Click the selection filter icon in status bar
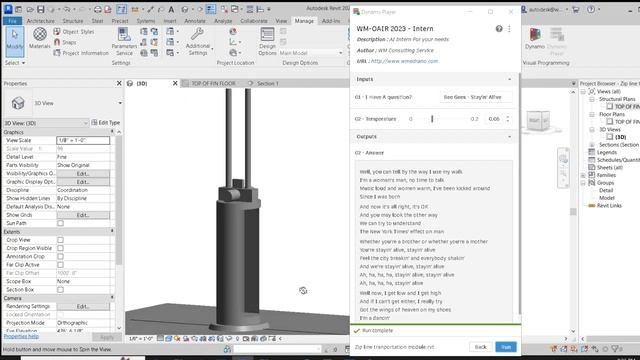This screenshot has height=360, width=640. pyautogui.click(x=615, y=349)
